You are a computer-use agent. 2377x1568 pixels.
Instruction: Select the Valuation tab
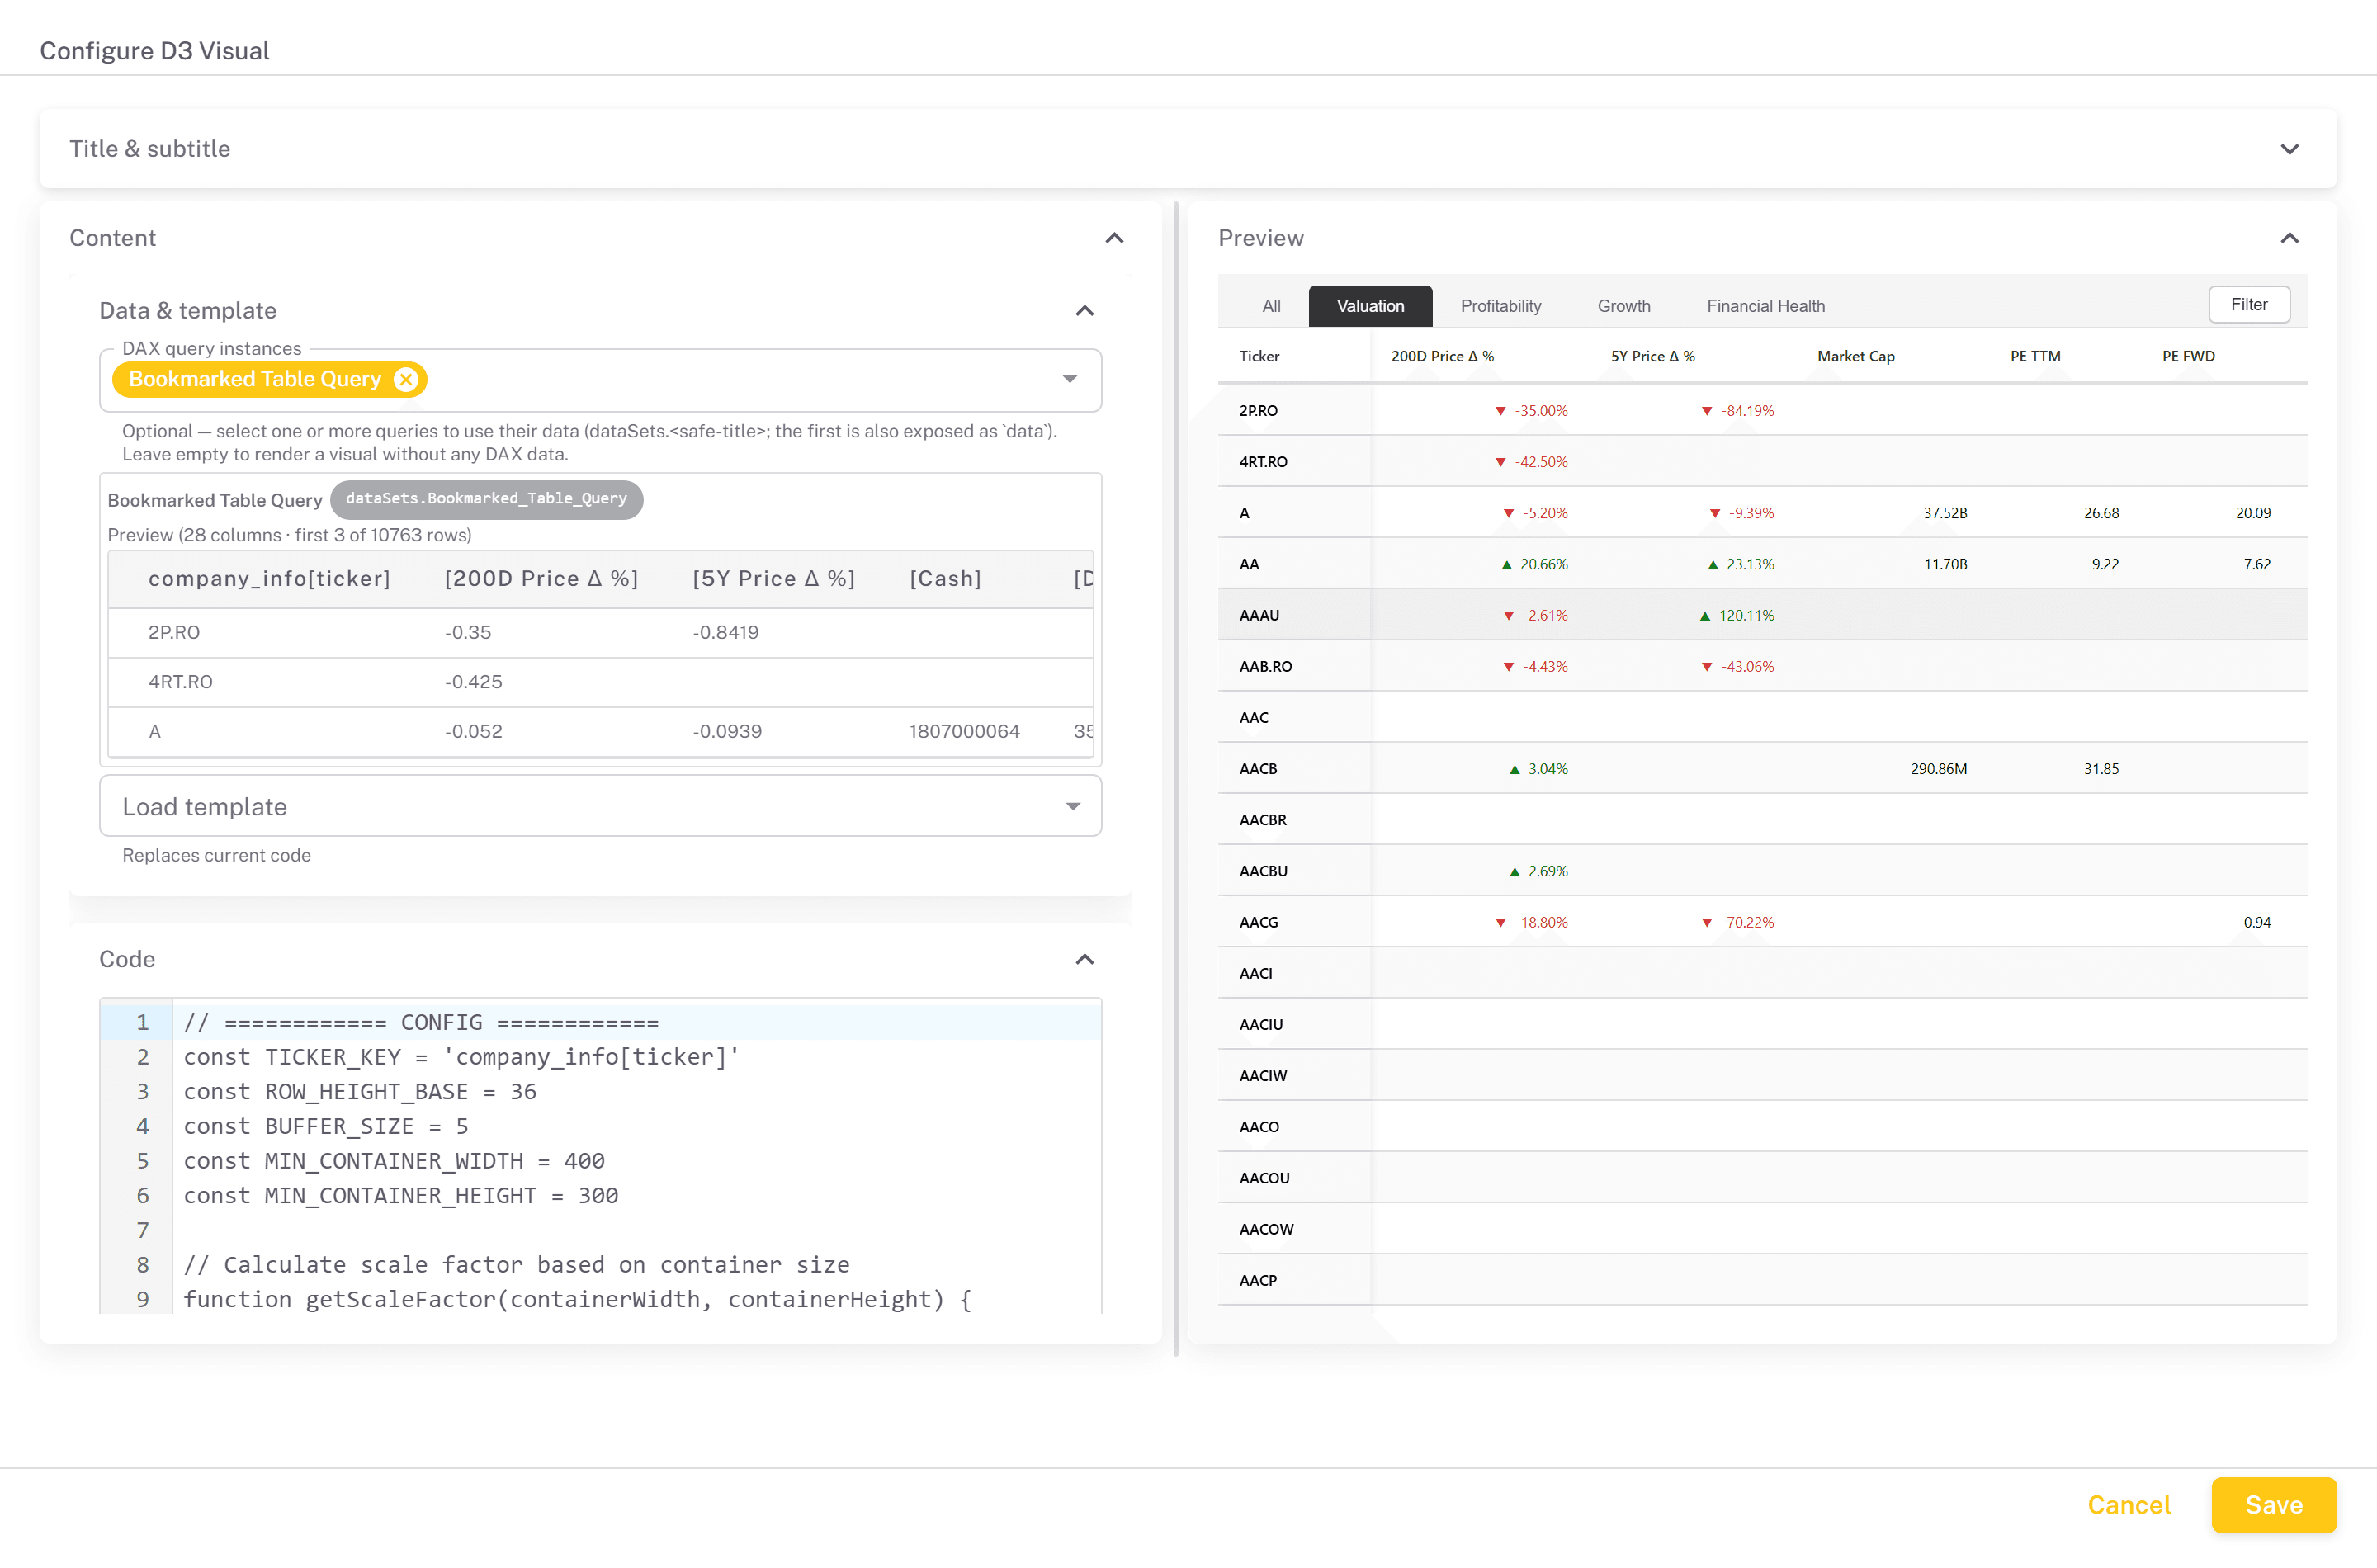point(1370,306)
